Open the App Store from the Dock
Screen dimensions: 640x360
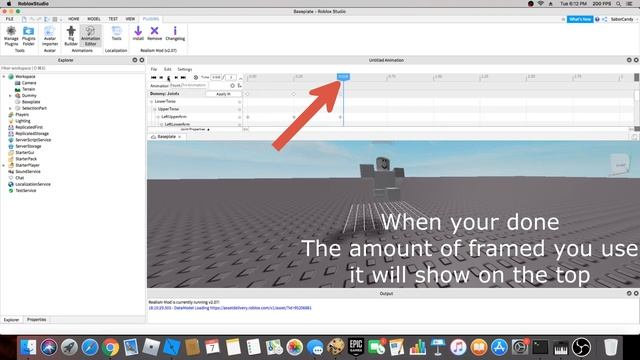coord(499,347)
